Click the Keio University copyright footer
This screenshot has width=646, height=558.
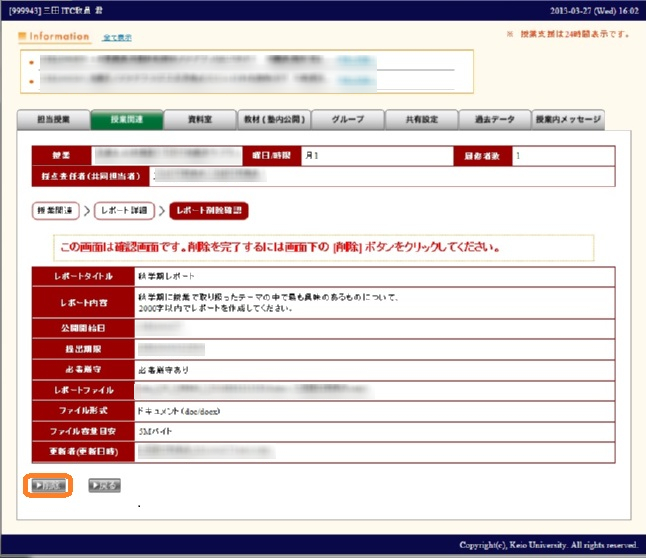(x=547, y=545)
